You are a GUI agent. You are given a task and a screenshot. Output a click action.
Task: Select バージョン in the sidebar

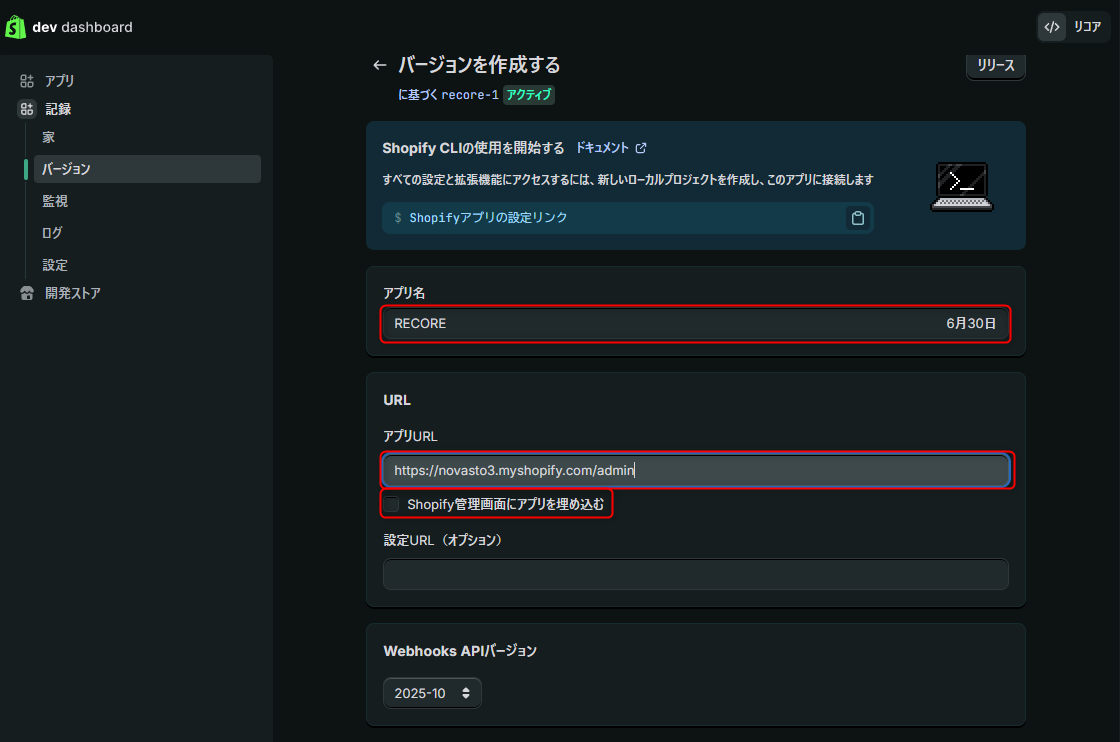[147, 169]
